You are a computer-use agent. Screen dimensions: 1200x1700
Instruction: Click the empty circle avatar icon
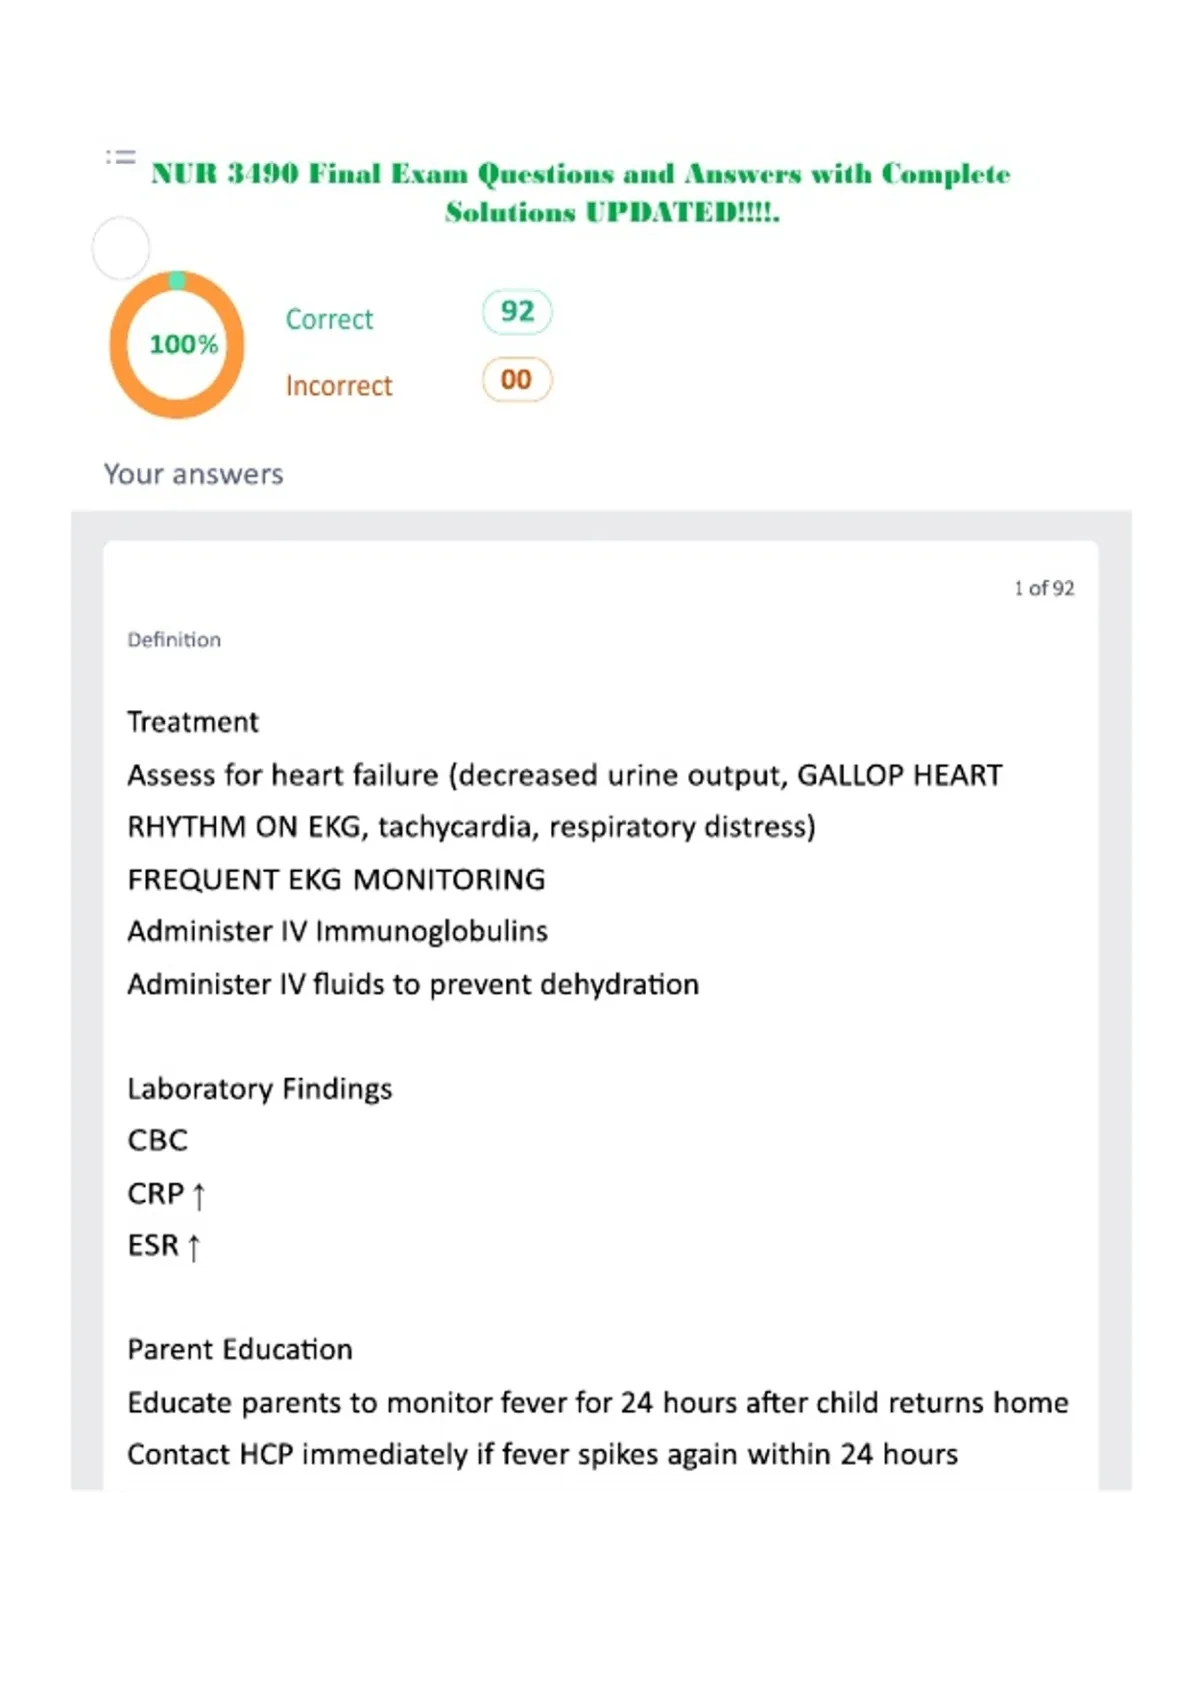121,248
